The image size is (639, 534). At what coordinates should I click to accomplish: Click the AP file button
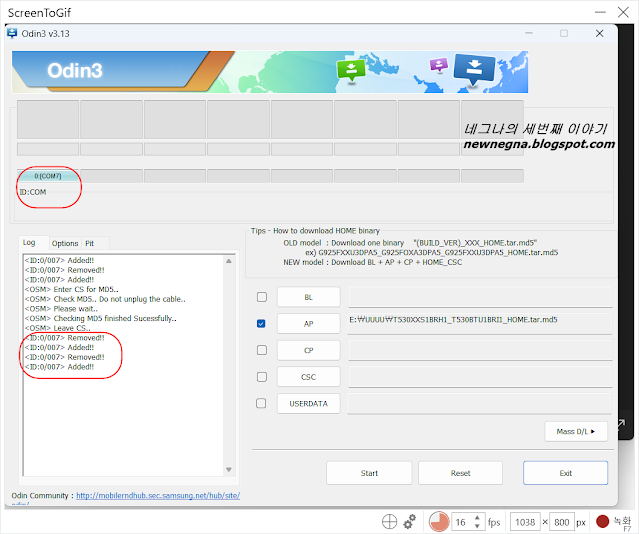(x=308, y=324)
